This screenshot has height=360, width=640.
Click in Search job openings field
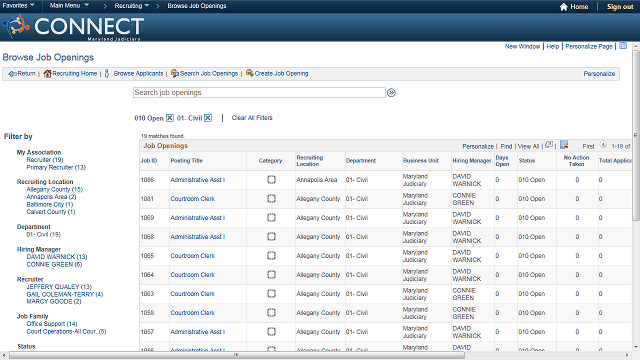[259, 93]
